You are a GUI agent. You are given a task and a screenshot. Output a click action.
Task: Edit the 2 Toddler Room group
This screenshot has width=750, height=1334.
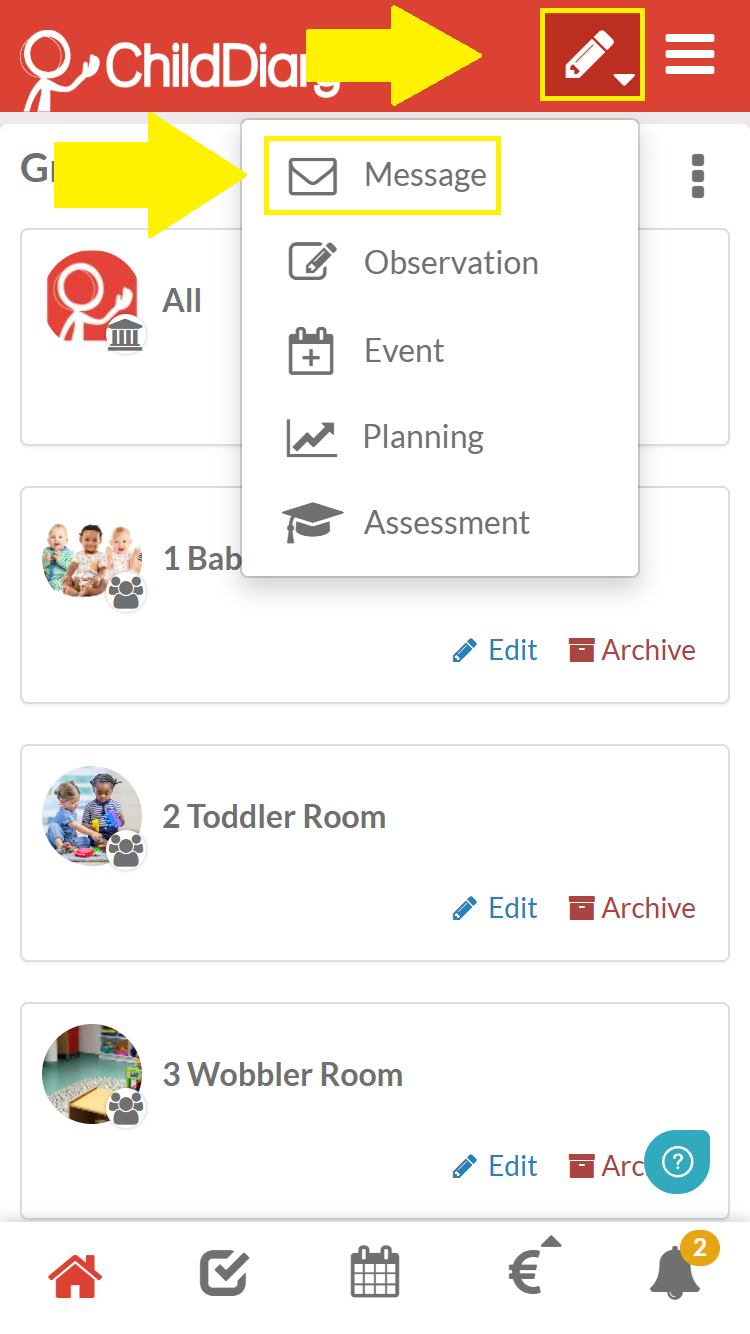pyautogui.click(x=495, y=908)
